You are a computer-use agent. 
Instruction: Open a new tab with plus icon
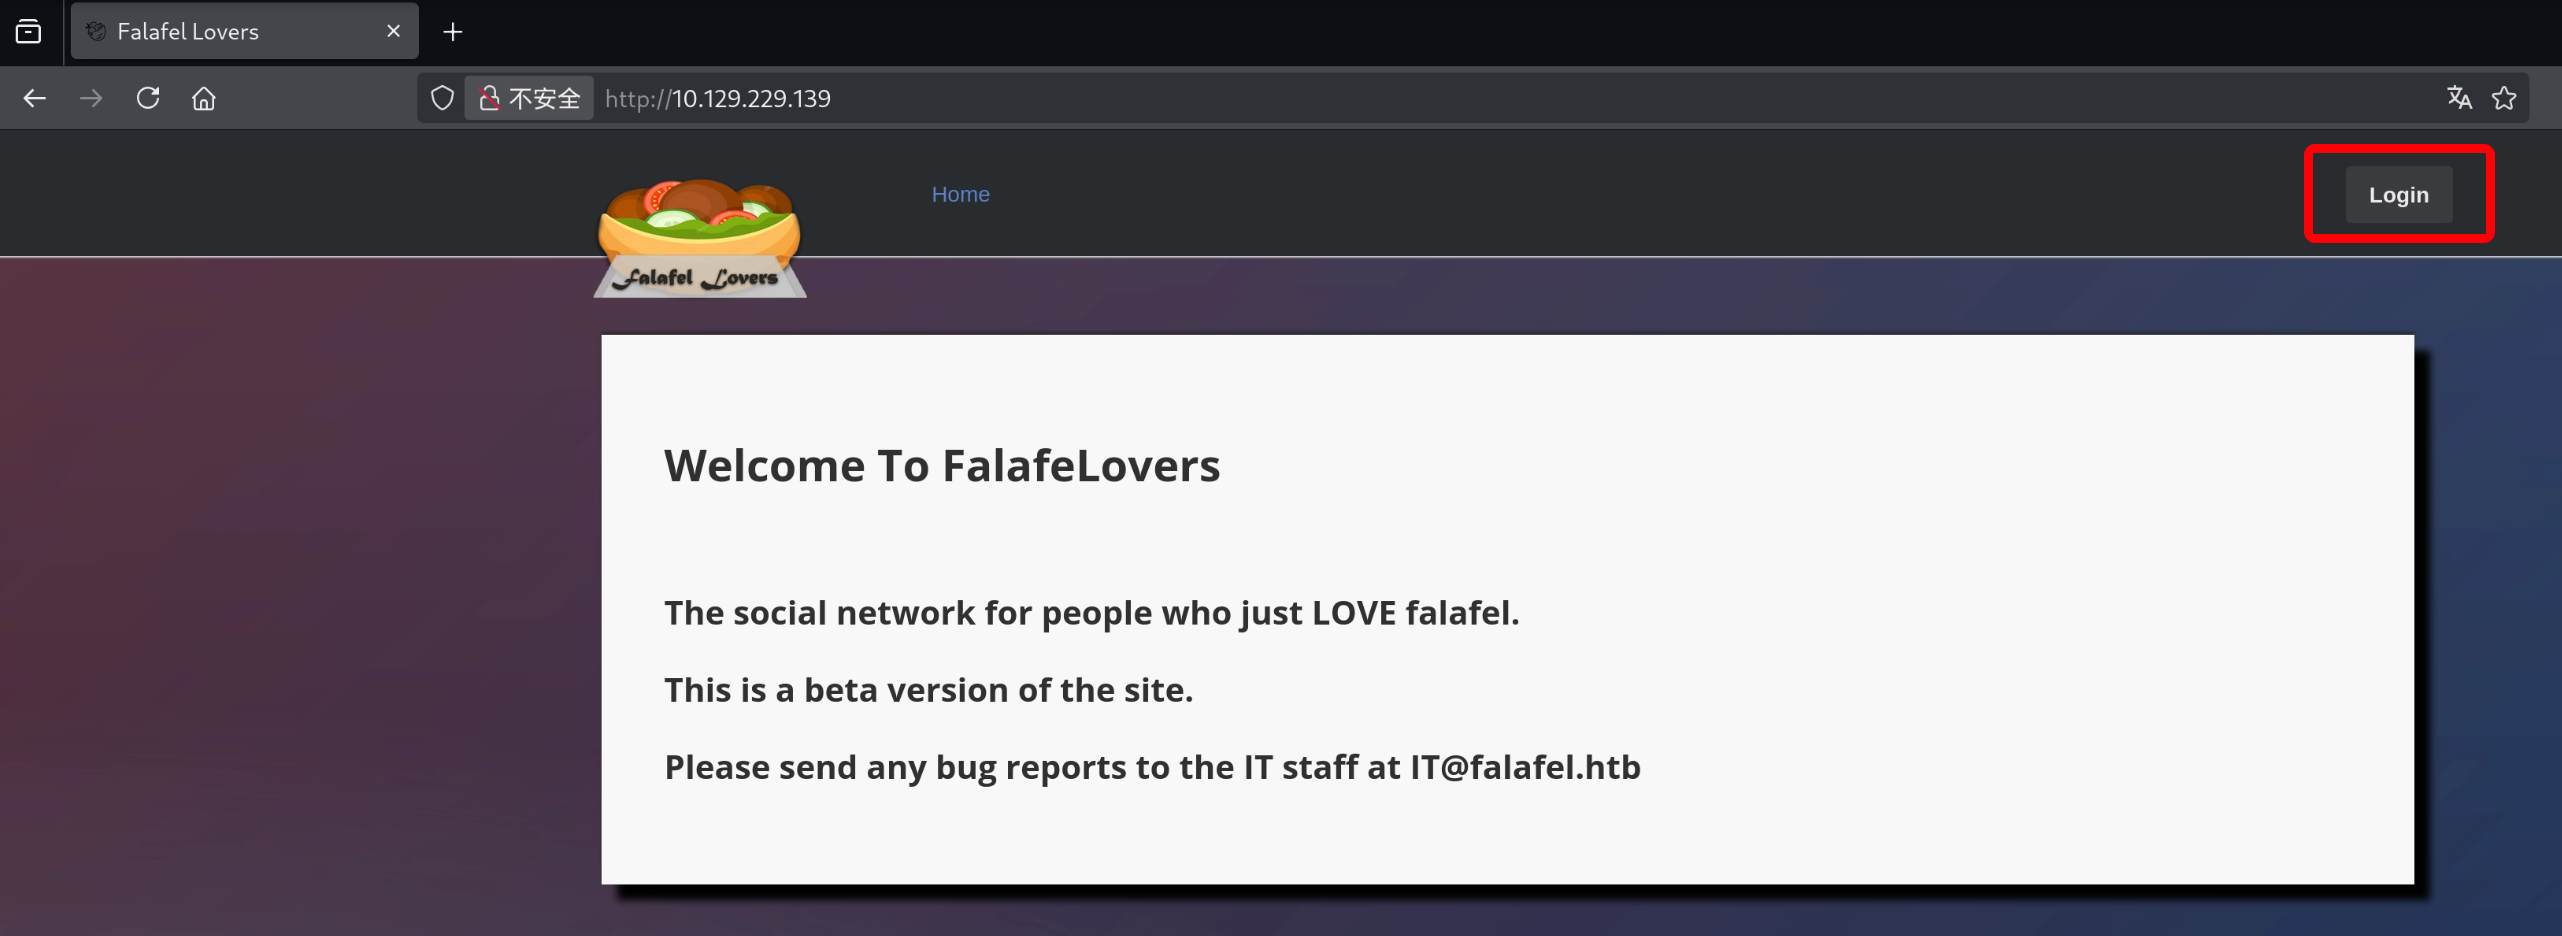(x=453, y=32)
